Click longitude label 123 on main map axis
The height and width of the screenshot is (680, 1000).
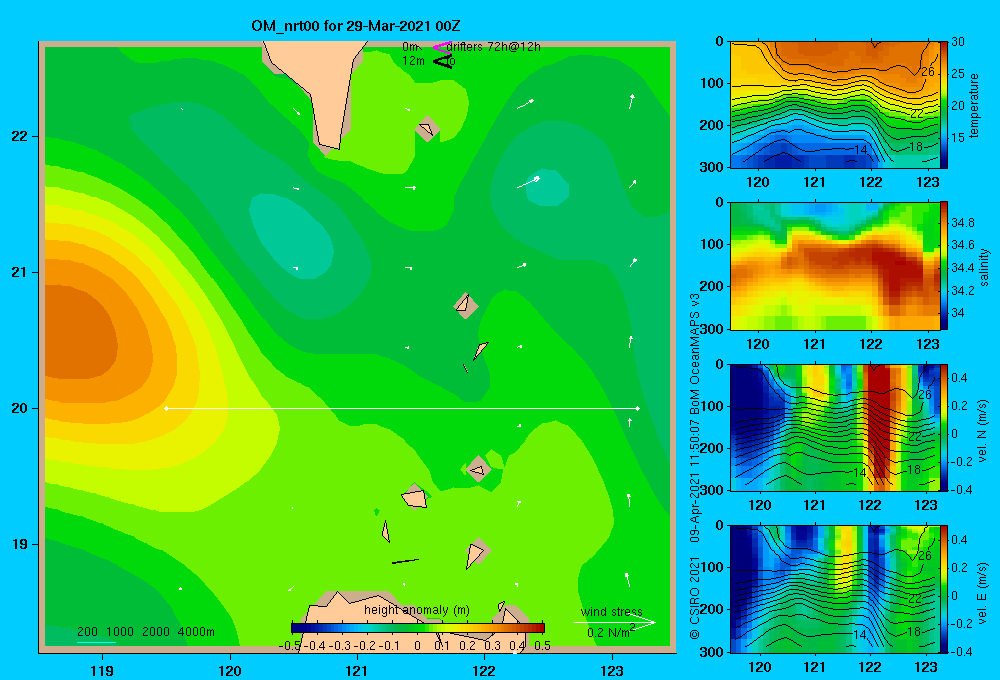pos(612,671)
